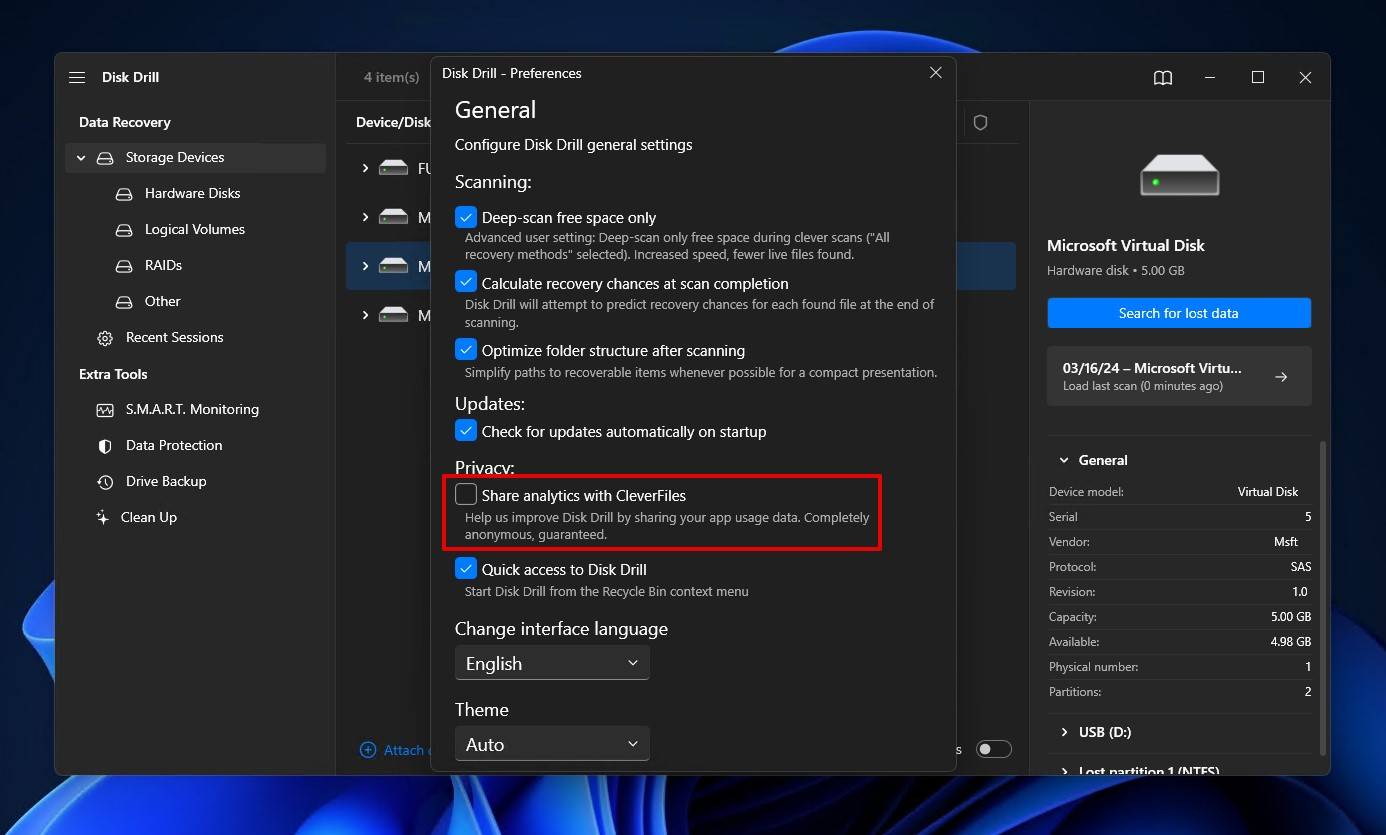Select Hardware Disks in sidebar
The image size is (1386, 835).
click(192, 193)
